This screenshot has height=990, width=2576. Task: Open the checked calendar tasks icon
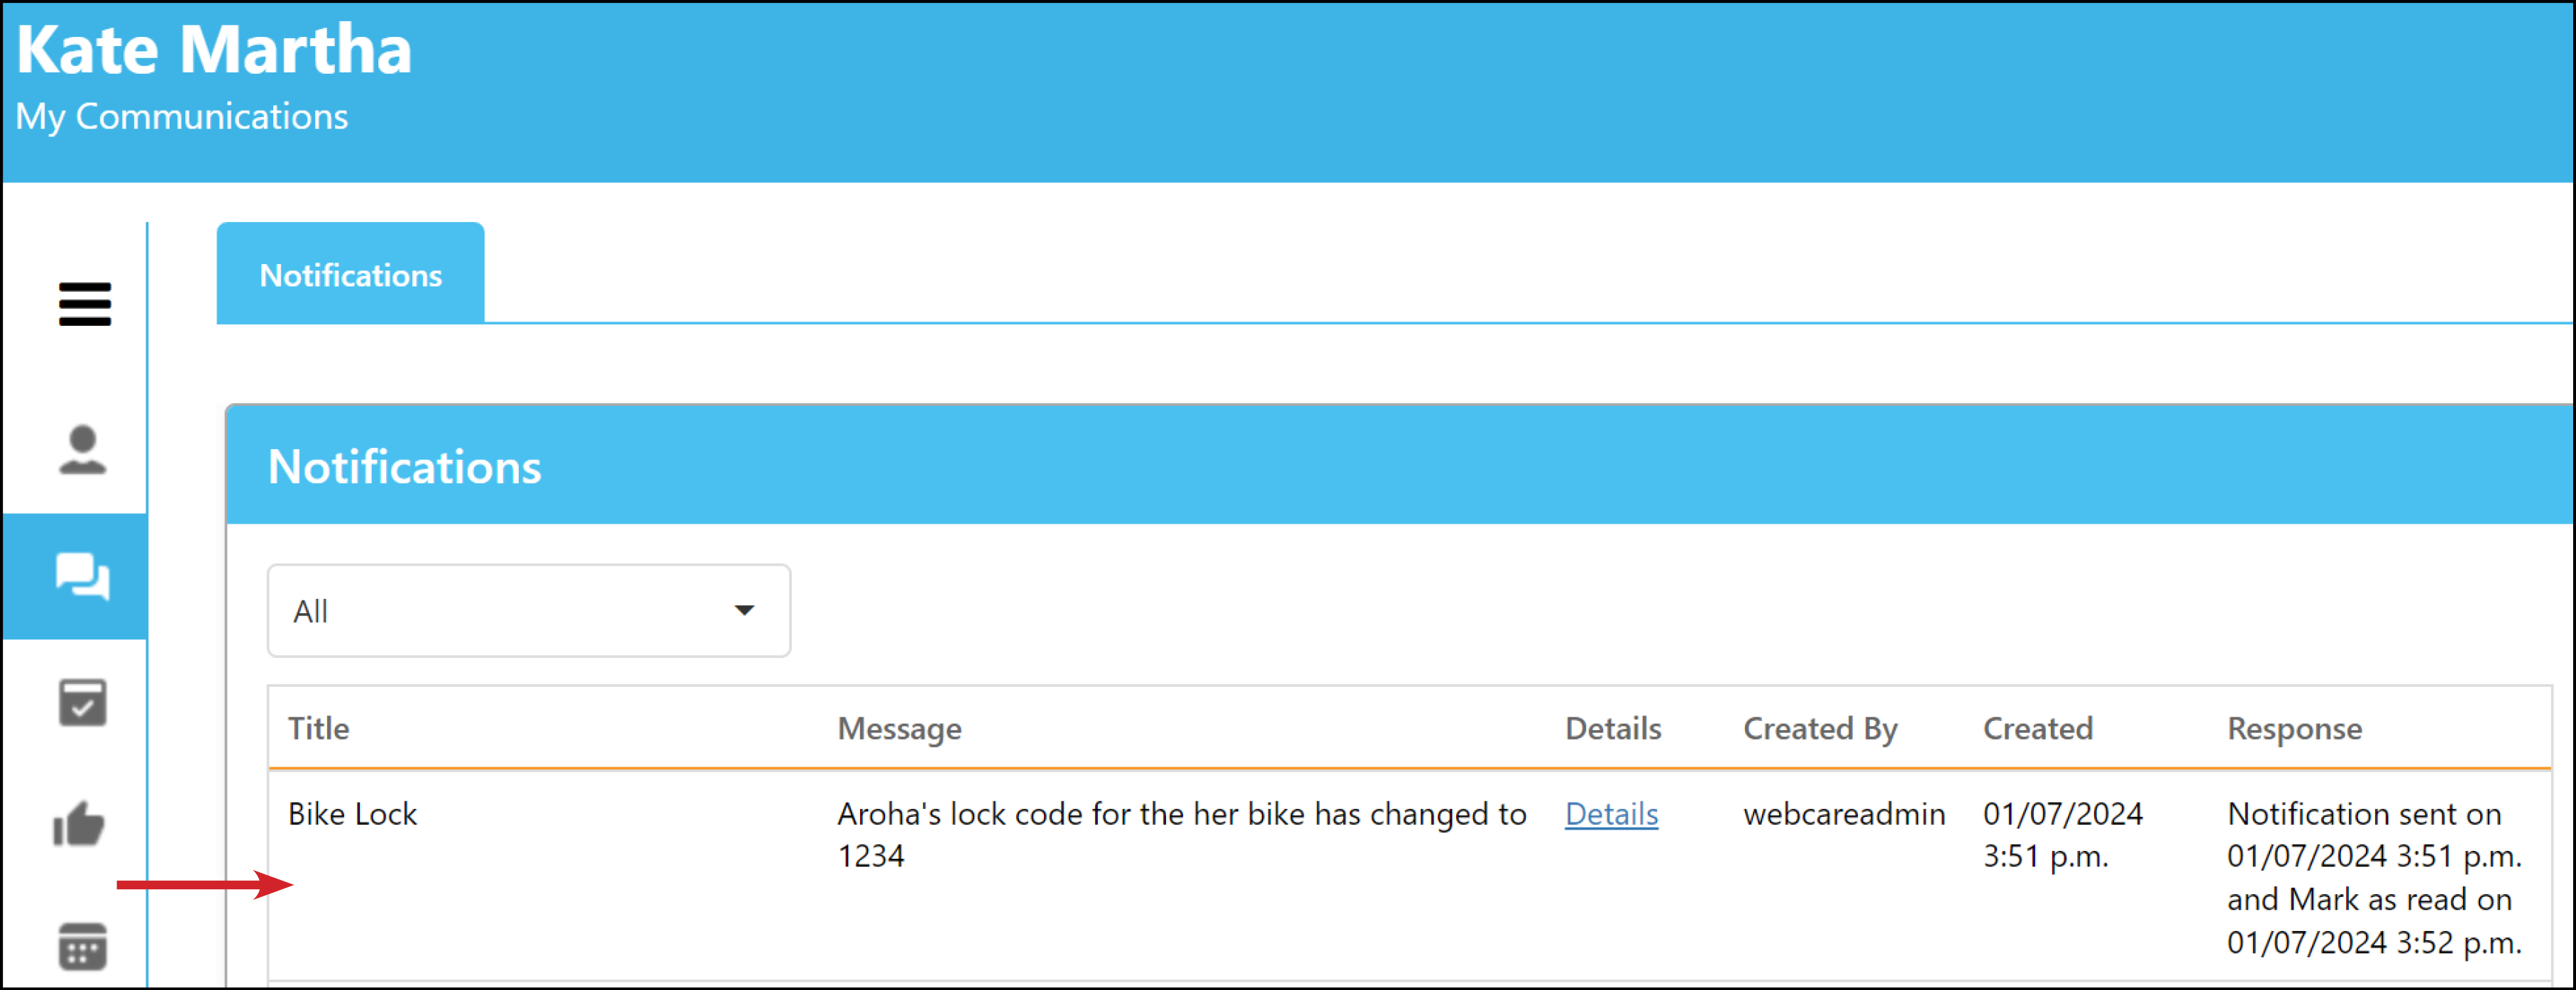click(x=82, y=703)
